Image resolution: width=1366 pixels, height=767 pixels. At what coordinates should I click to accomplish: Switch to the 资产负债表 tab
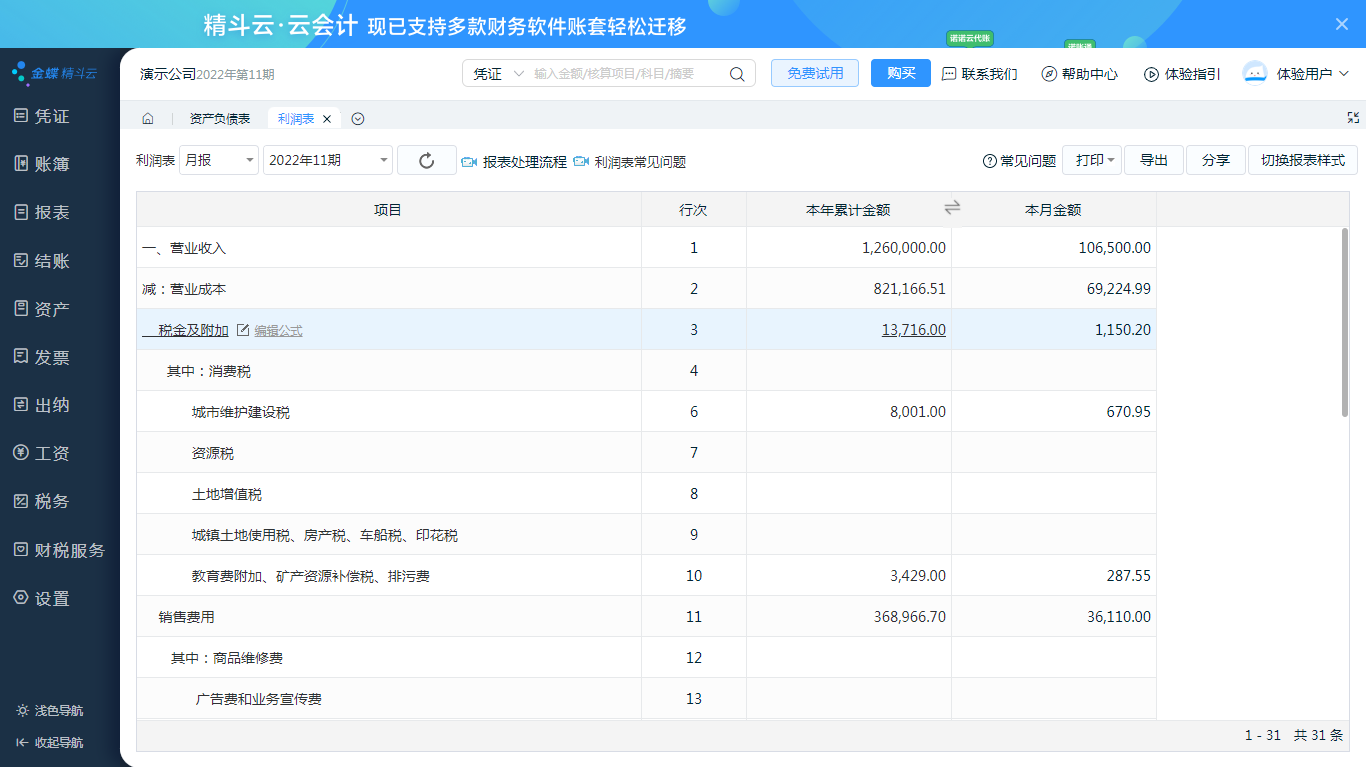coord(220,119)
